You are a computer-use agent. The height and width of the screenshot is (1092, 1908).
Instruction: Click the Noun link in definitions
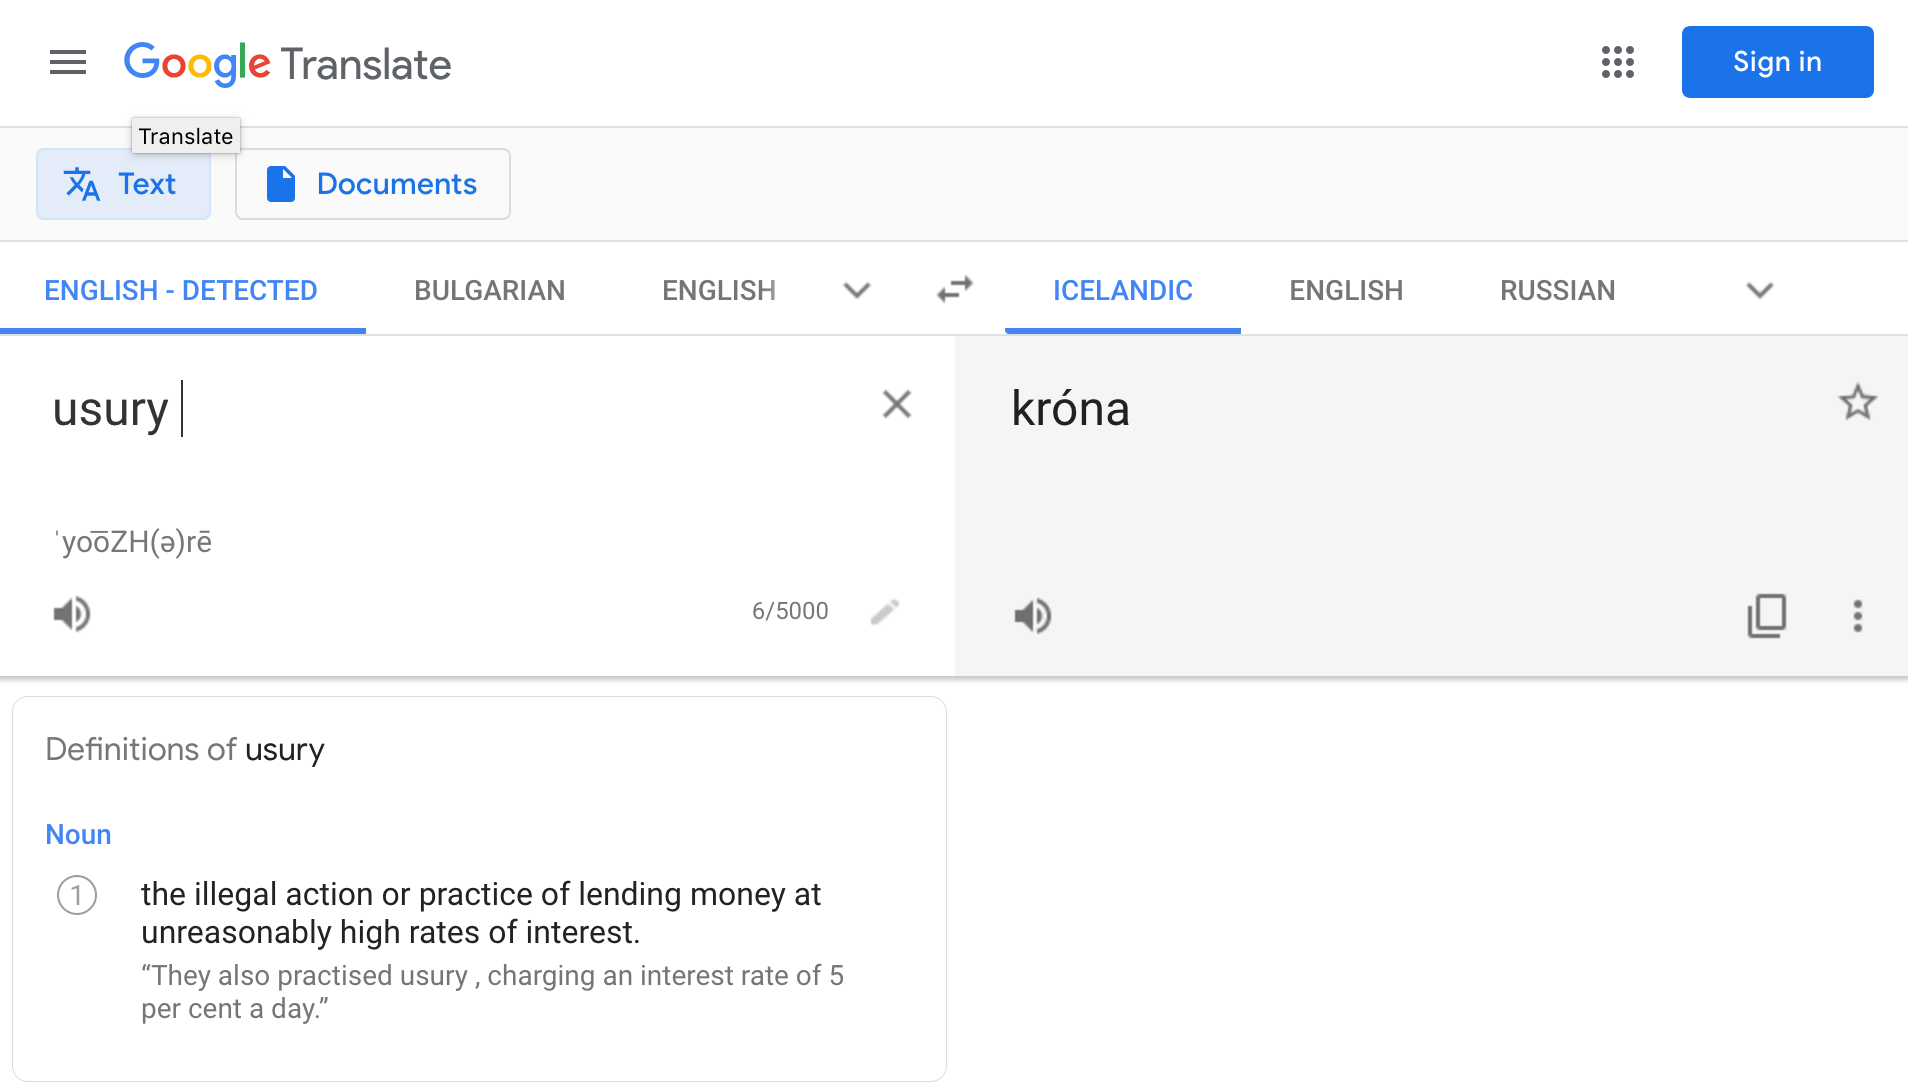click(77, 833)
